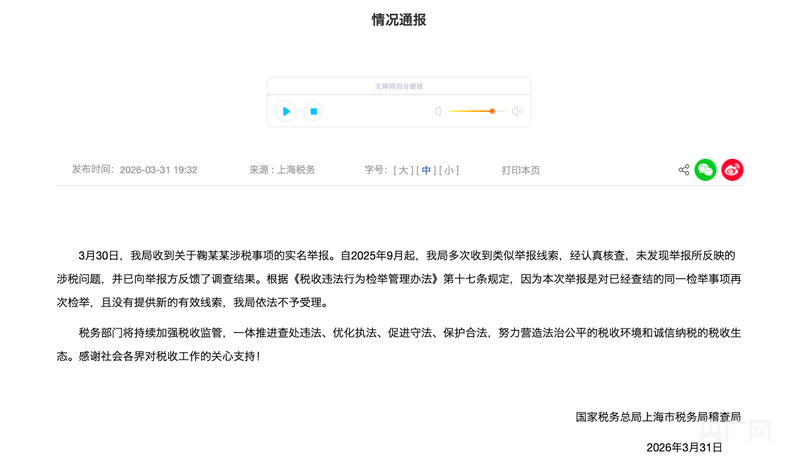Click the low volume speaker icon
The image size is (798, 468).
coord(438,111)
